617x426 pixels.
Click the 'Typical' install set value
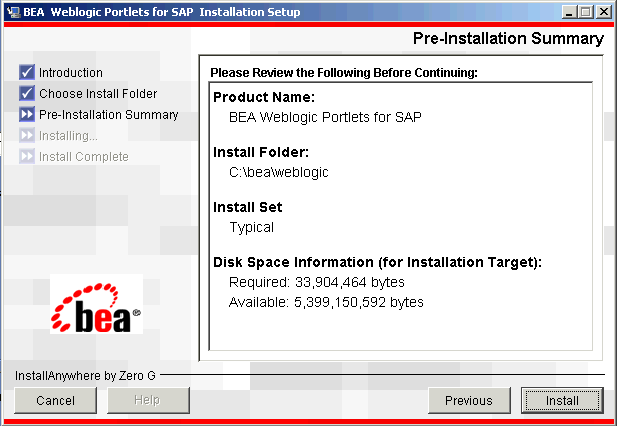[x=251, y=227]
